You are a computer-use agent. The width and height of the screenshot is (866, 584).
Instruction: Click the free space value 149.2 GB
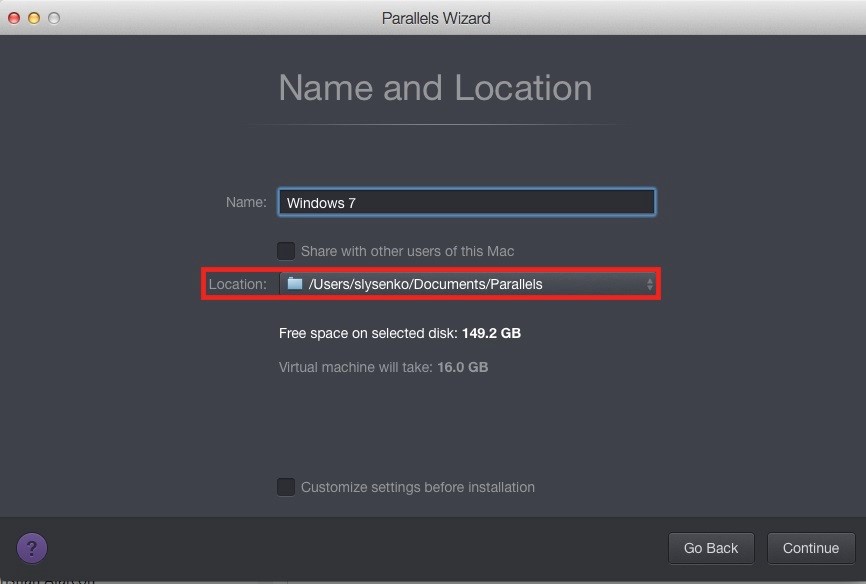(x=491, y=333)
